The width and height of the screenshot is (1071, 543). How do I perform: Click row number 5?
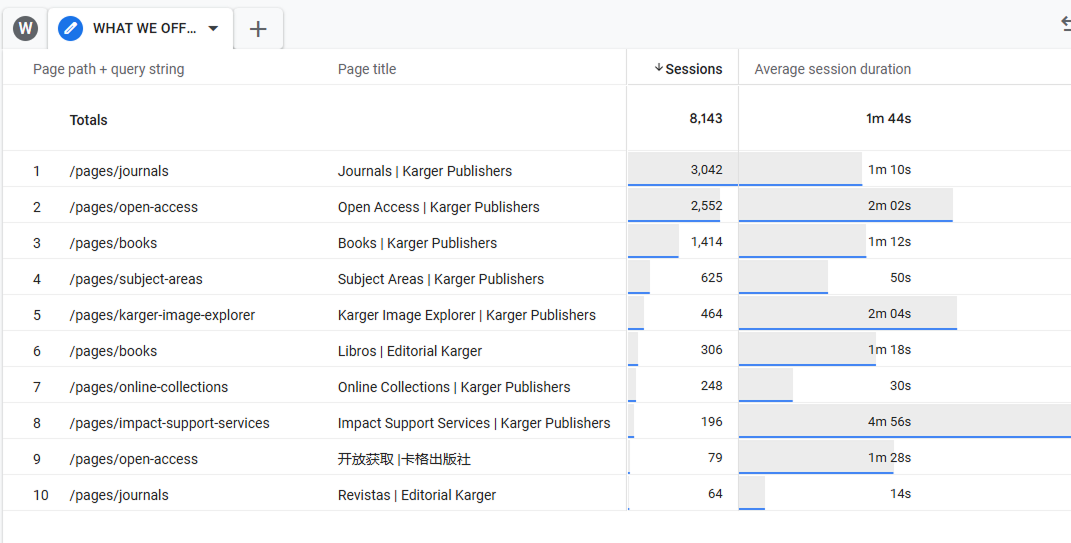point(37,315)
